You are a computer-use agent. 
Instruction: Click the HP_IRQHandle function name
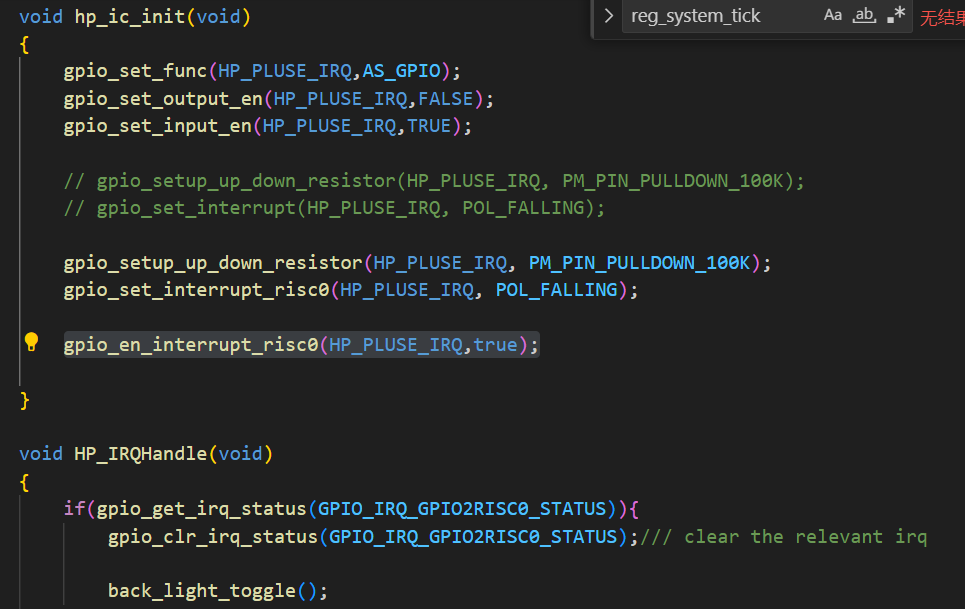click(x=140, y=454)
